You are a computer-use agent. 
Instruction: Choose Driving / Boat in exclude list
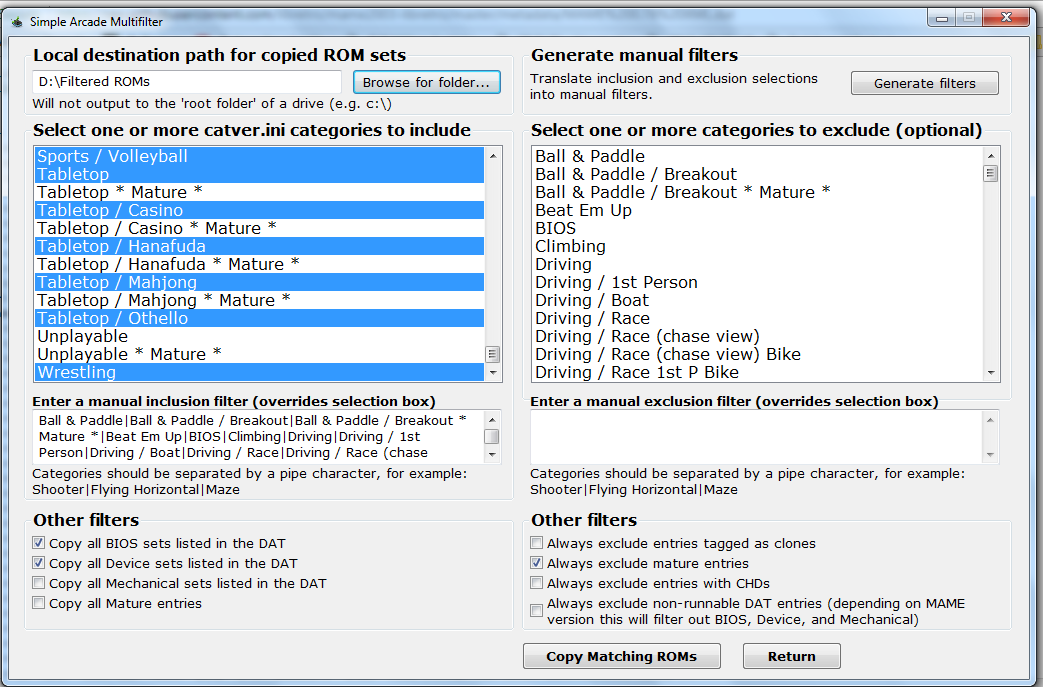click(758, 300)
